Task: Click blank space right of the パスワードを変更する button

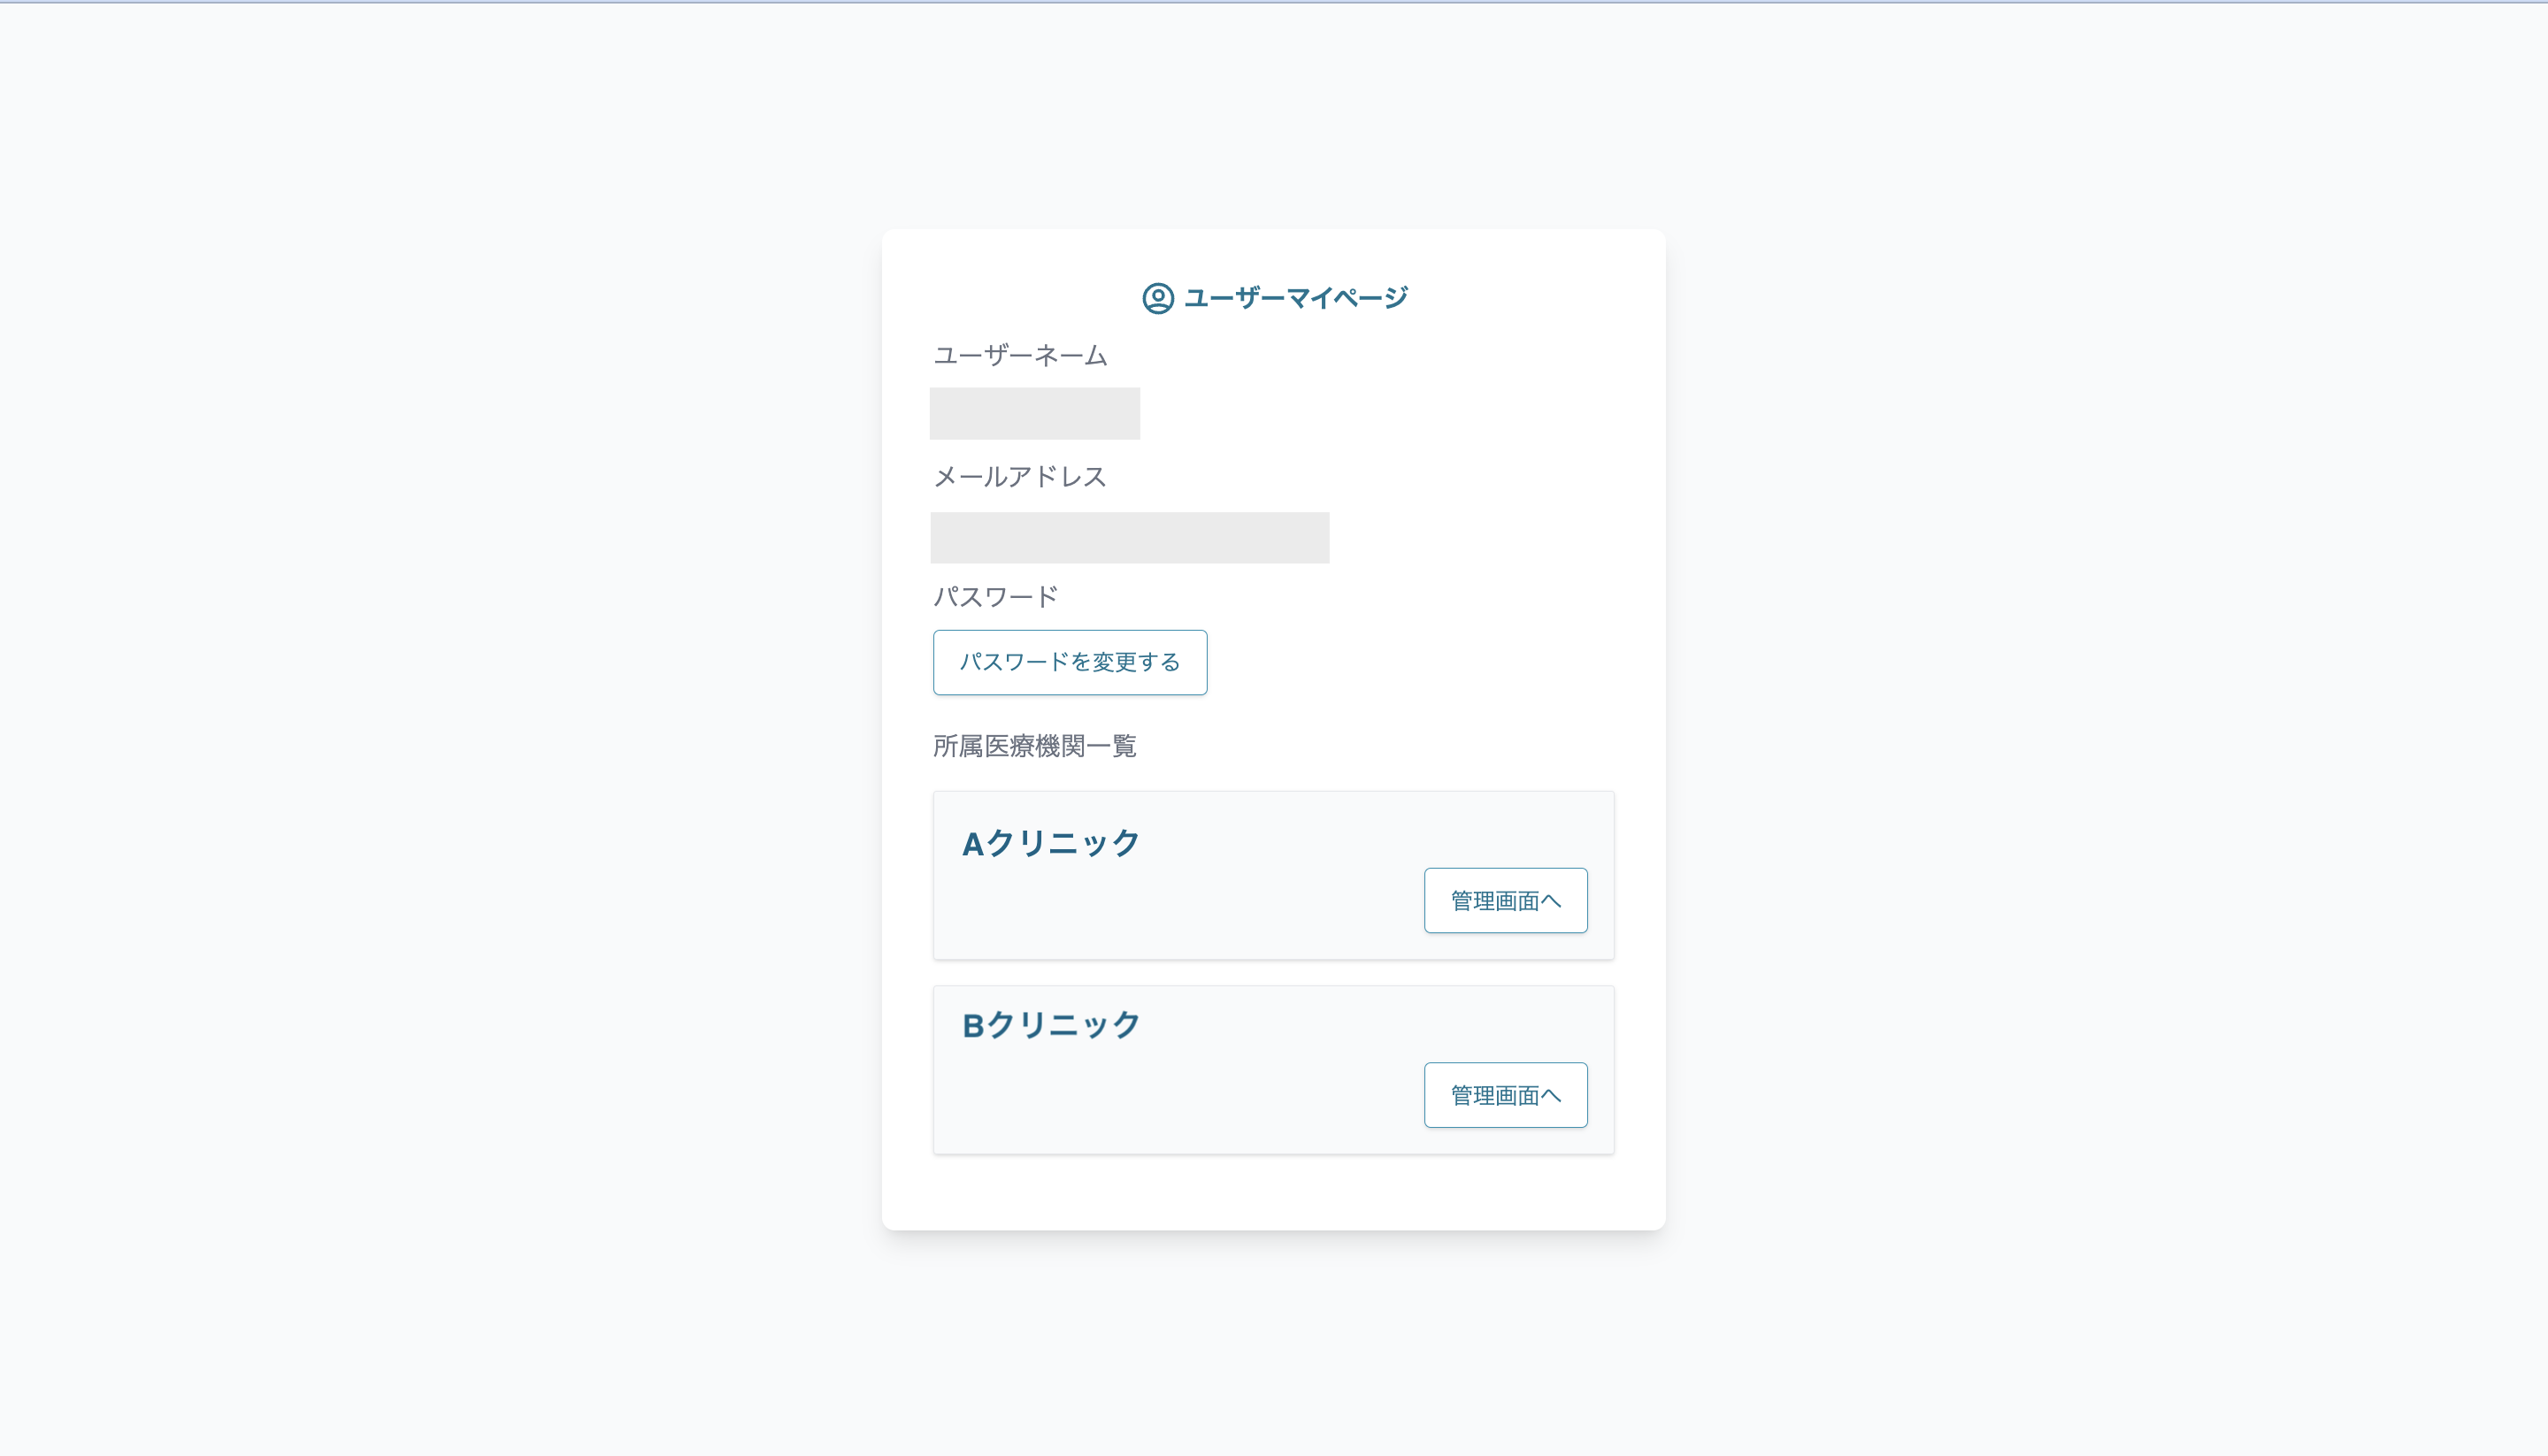Action: (x=1400, y=662)
